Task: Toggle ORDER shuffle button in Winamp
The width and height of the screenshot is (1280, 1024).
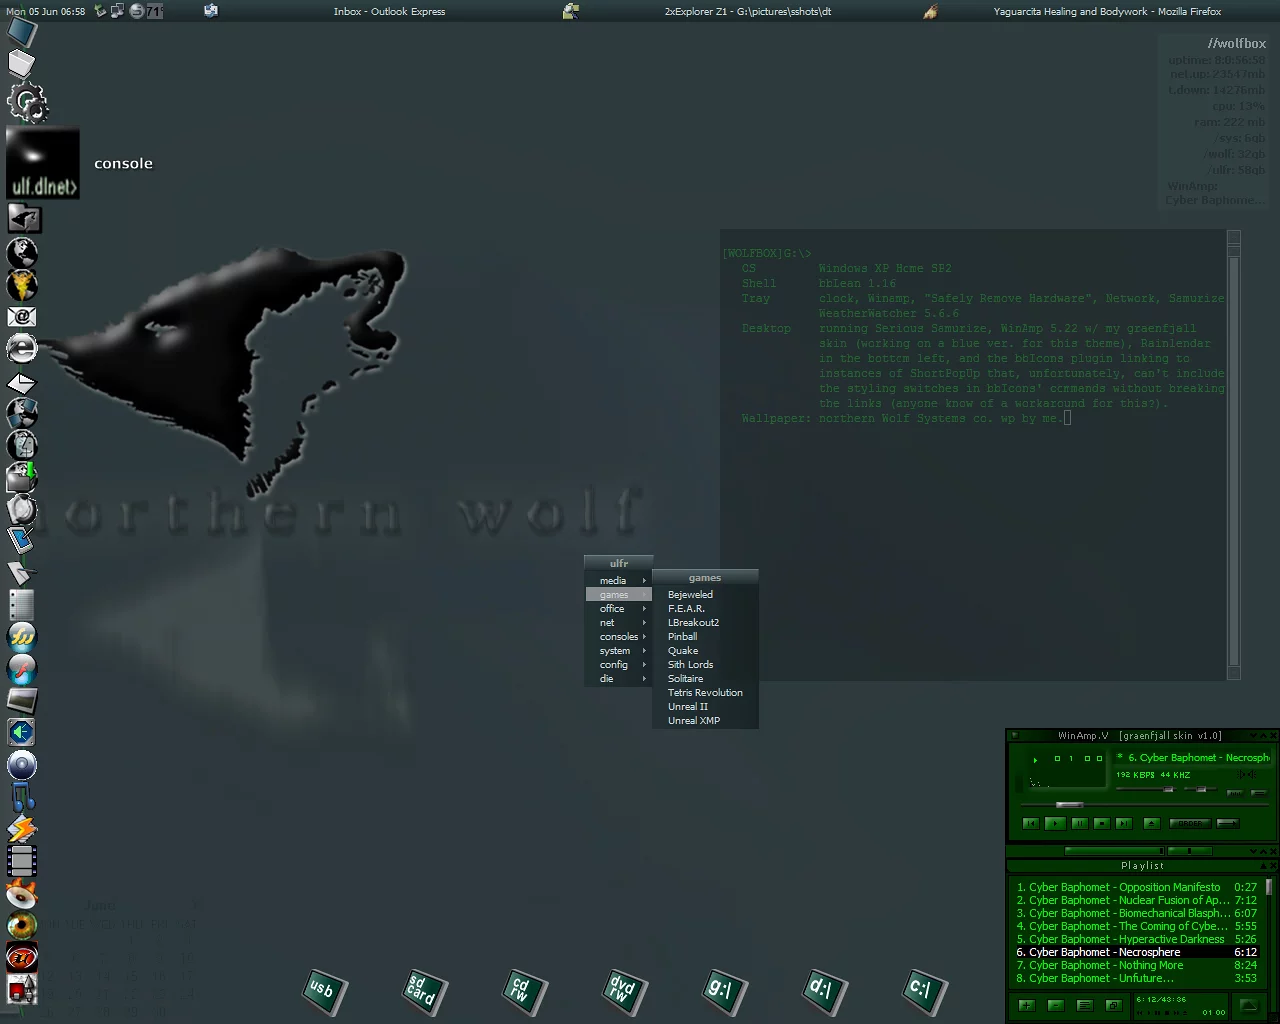Action: pyautogui.click(x=1190, y=824)
